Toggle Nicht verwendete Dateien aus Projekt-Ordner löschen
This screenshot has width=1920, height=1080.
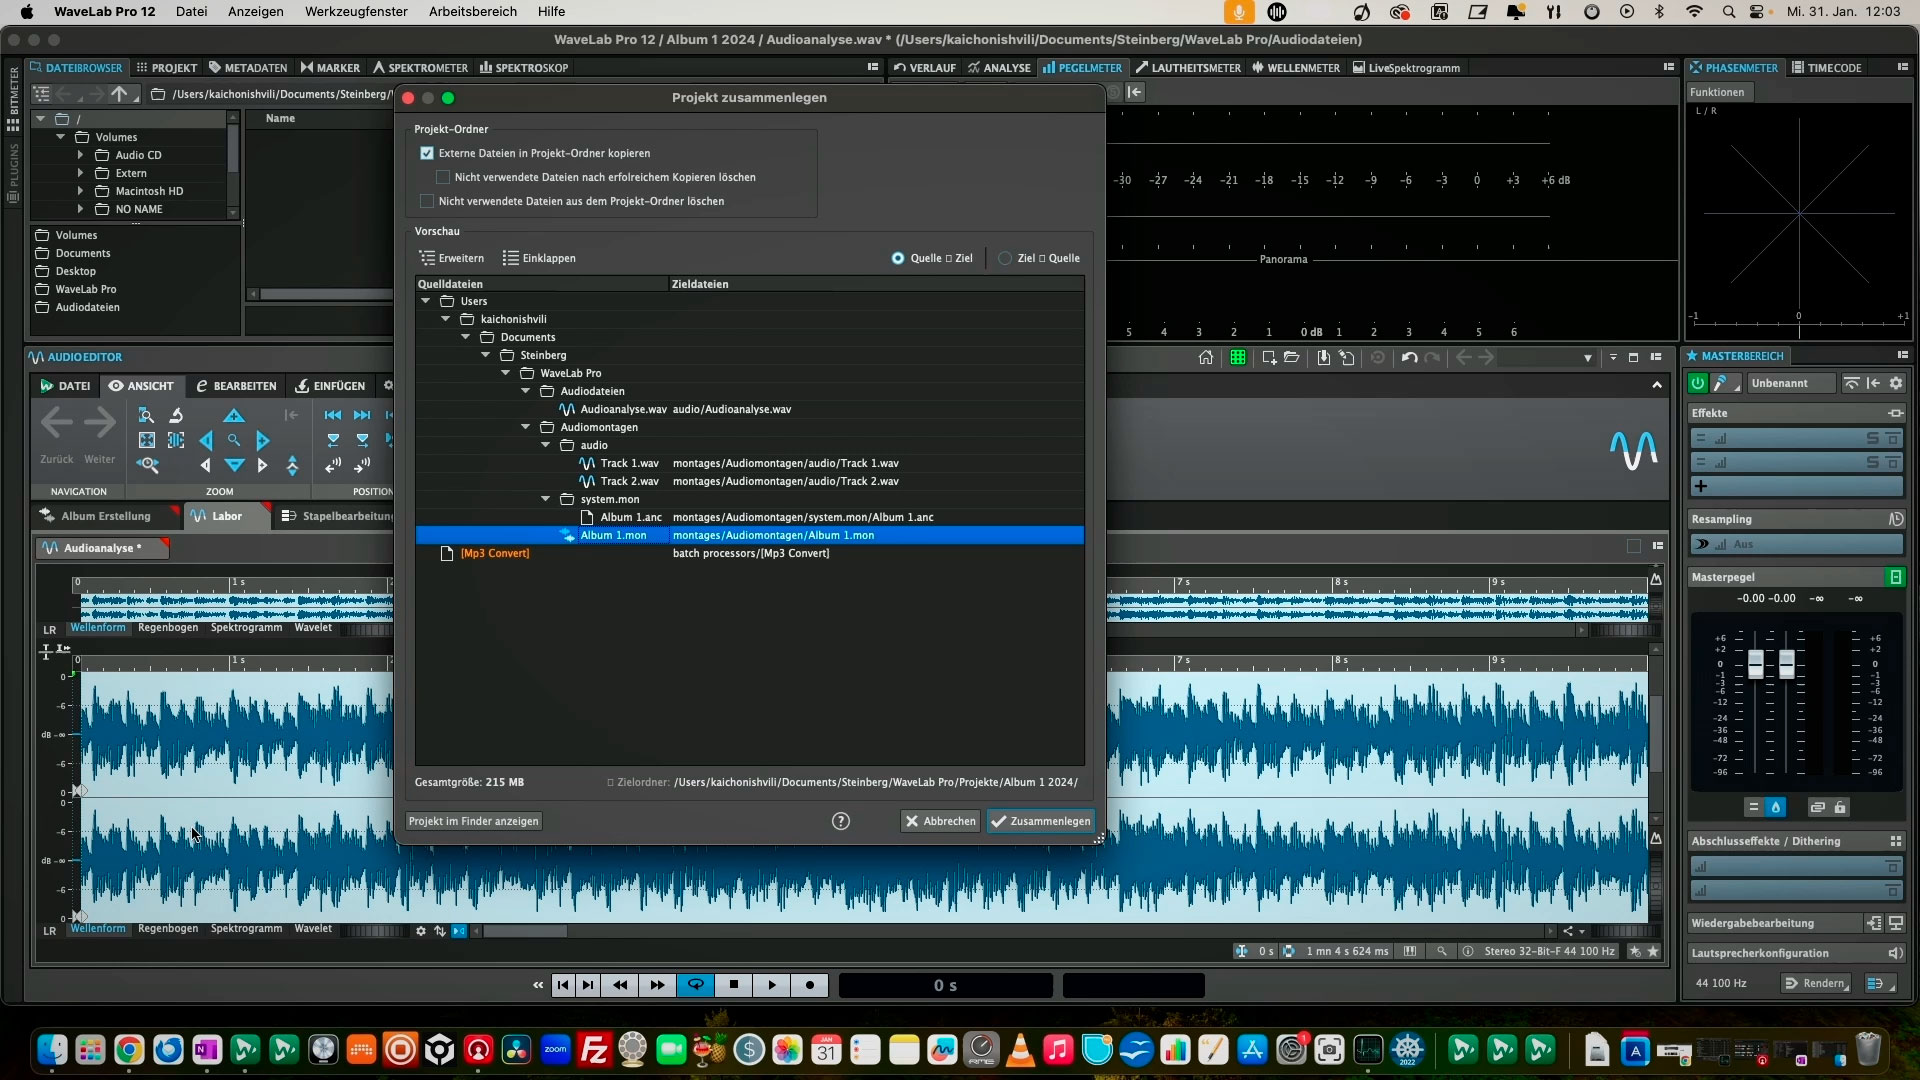pos(427,201)
